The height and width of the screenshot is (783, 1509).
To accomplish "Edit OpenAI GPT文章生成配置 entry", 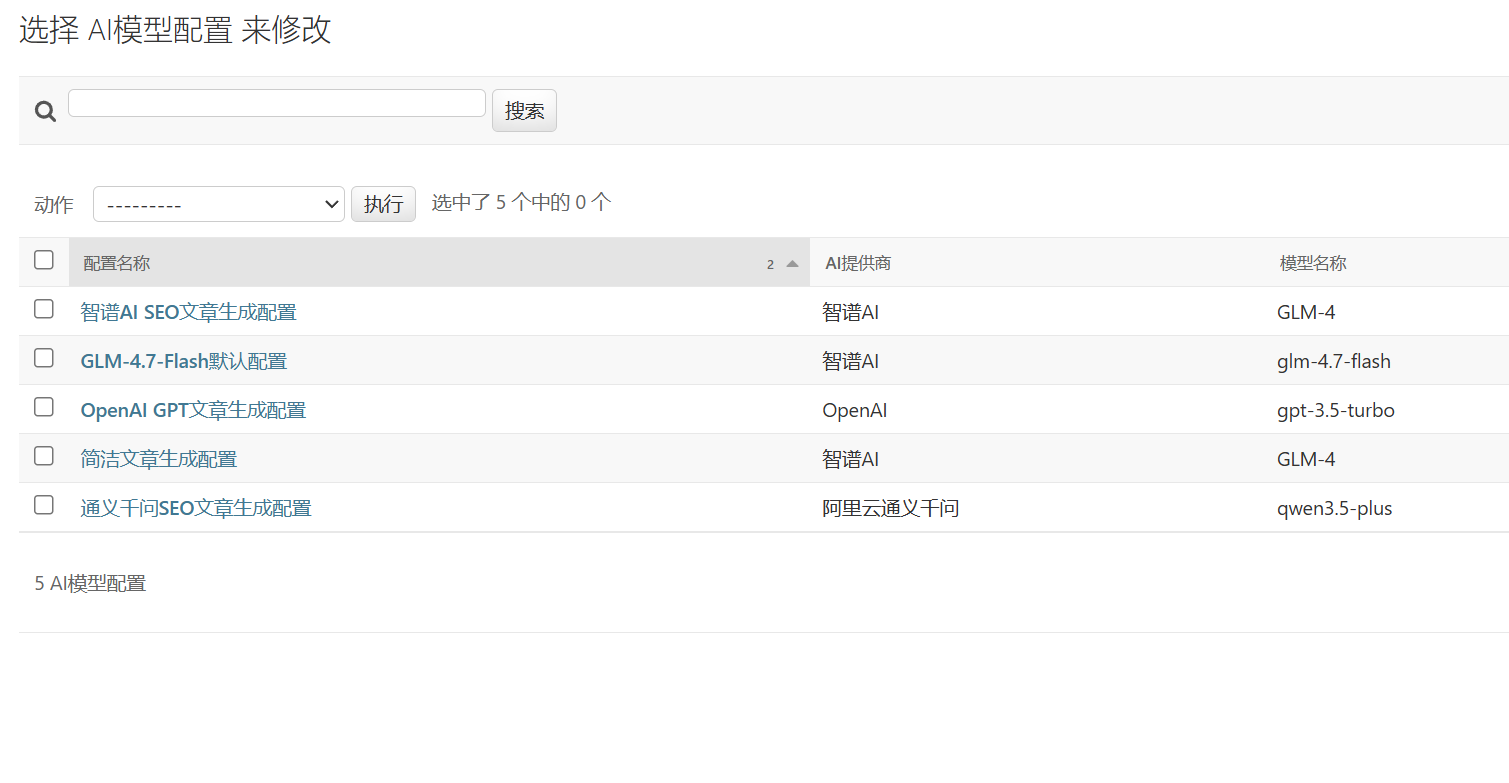I will pos(193,410).
